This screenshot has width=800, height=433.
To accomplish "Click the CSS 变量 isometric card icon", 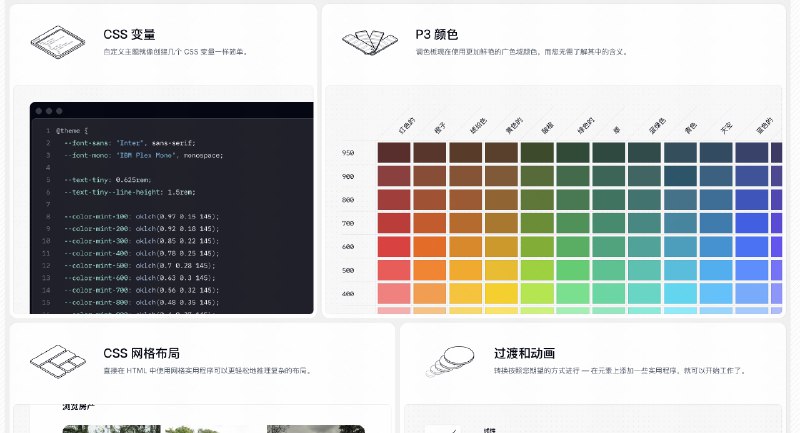I will click(56, 41).
